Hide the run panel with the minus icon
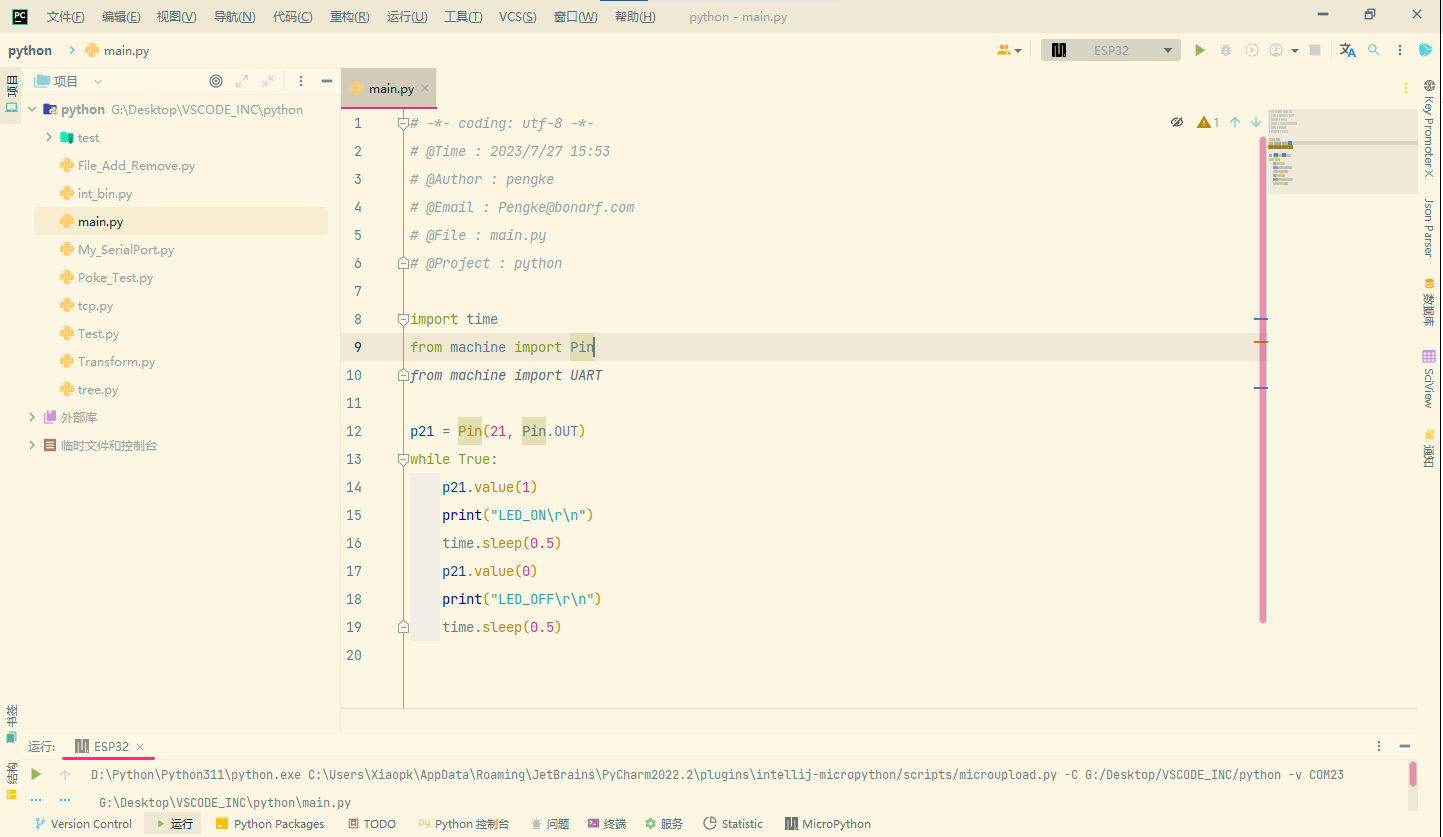This screenshot has width=1443, height=837. (x=1405, y=746)
